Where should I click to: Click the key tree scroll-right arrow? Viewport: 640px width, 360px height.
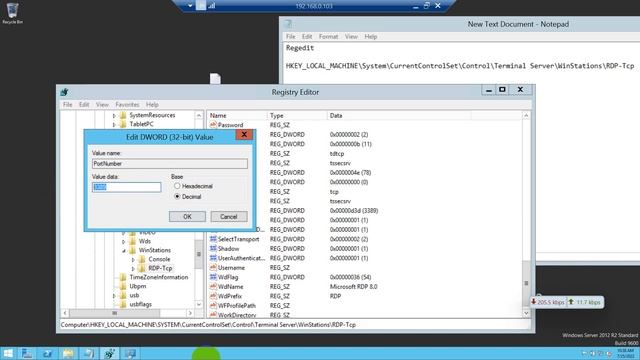[190, 313]
